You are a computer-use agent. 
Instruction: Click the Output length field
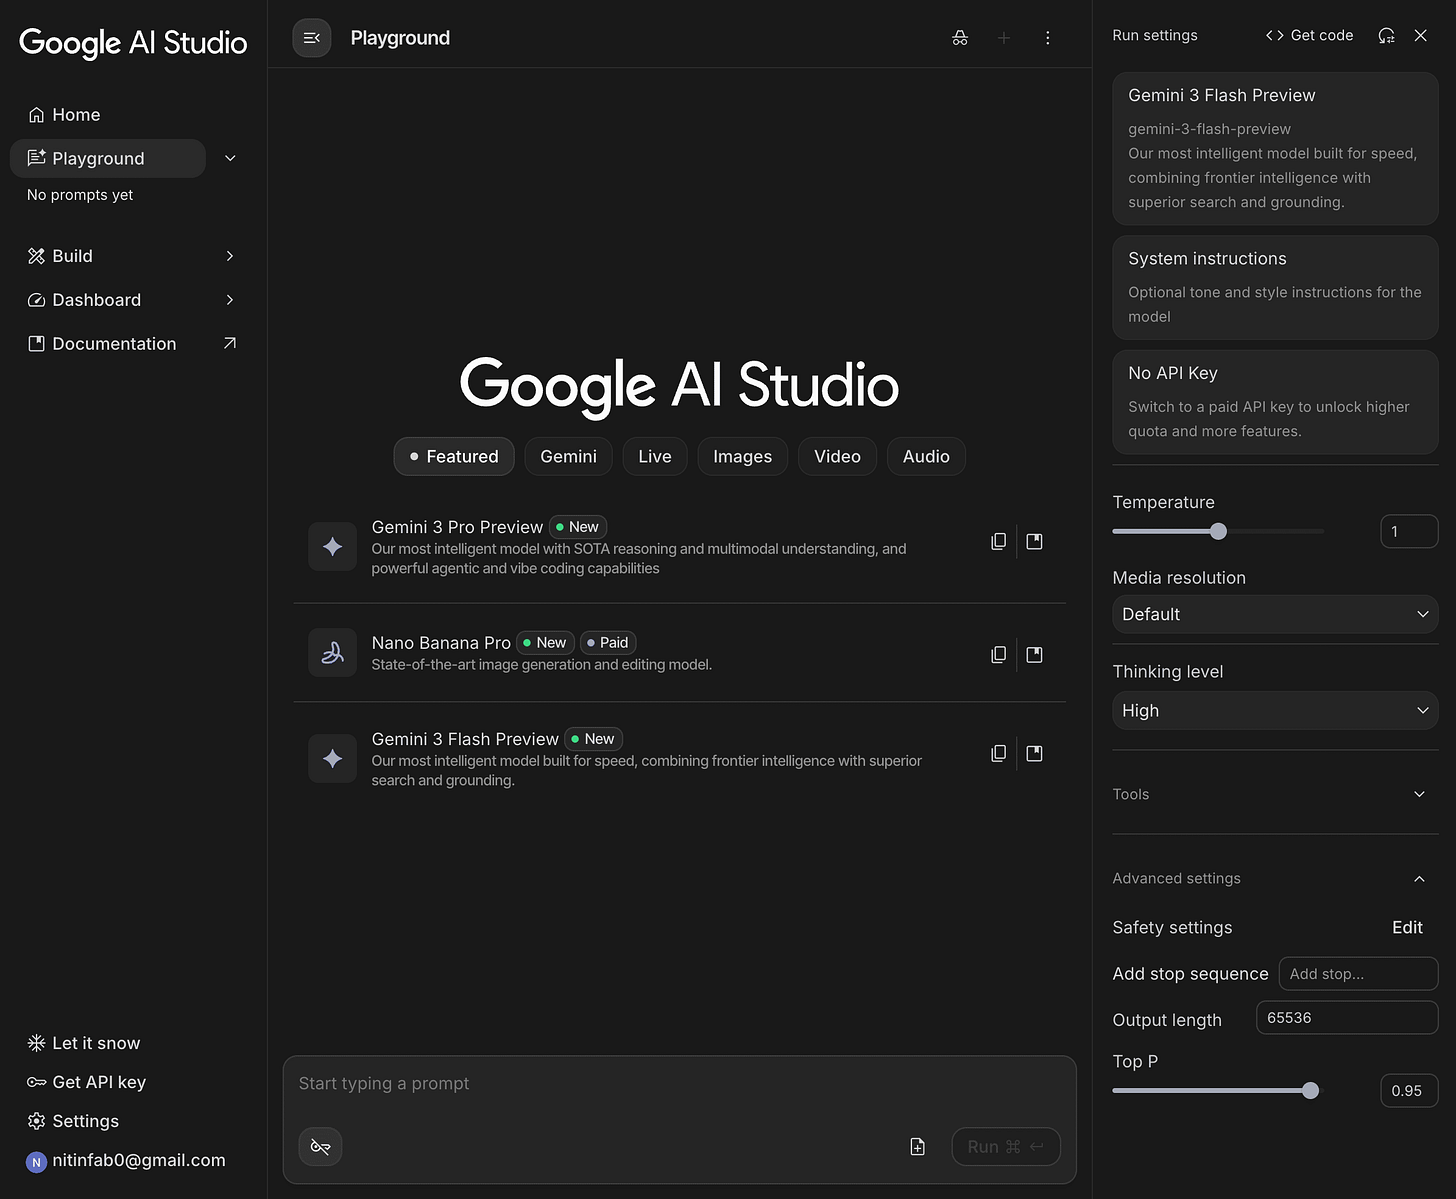(x=1347, y=1018)
